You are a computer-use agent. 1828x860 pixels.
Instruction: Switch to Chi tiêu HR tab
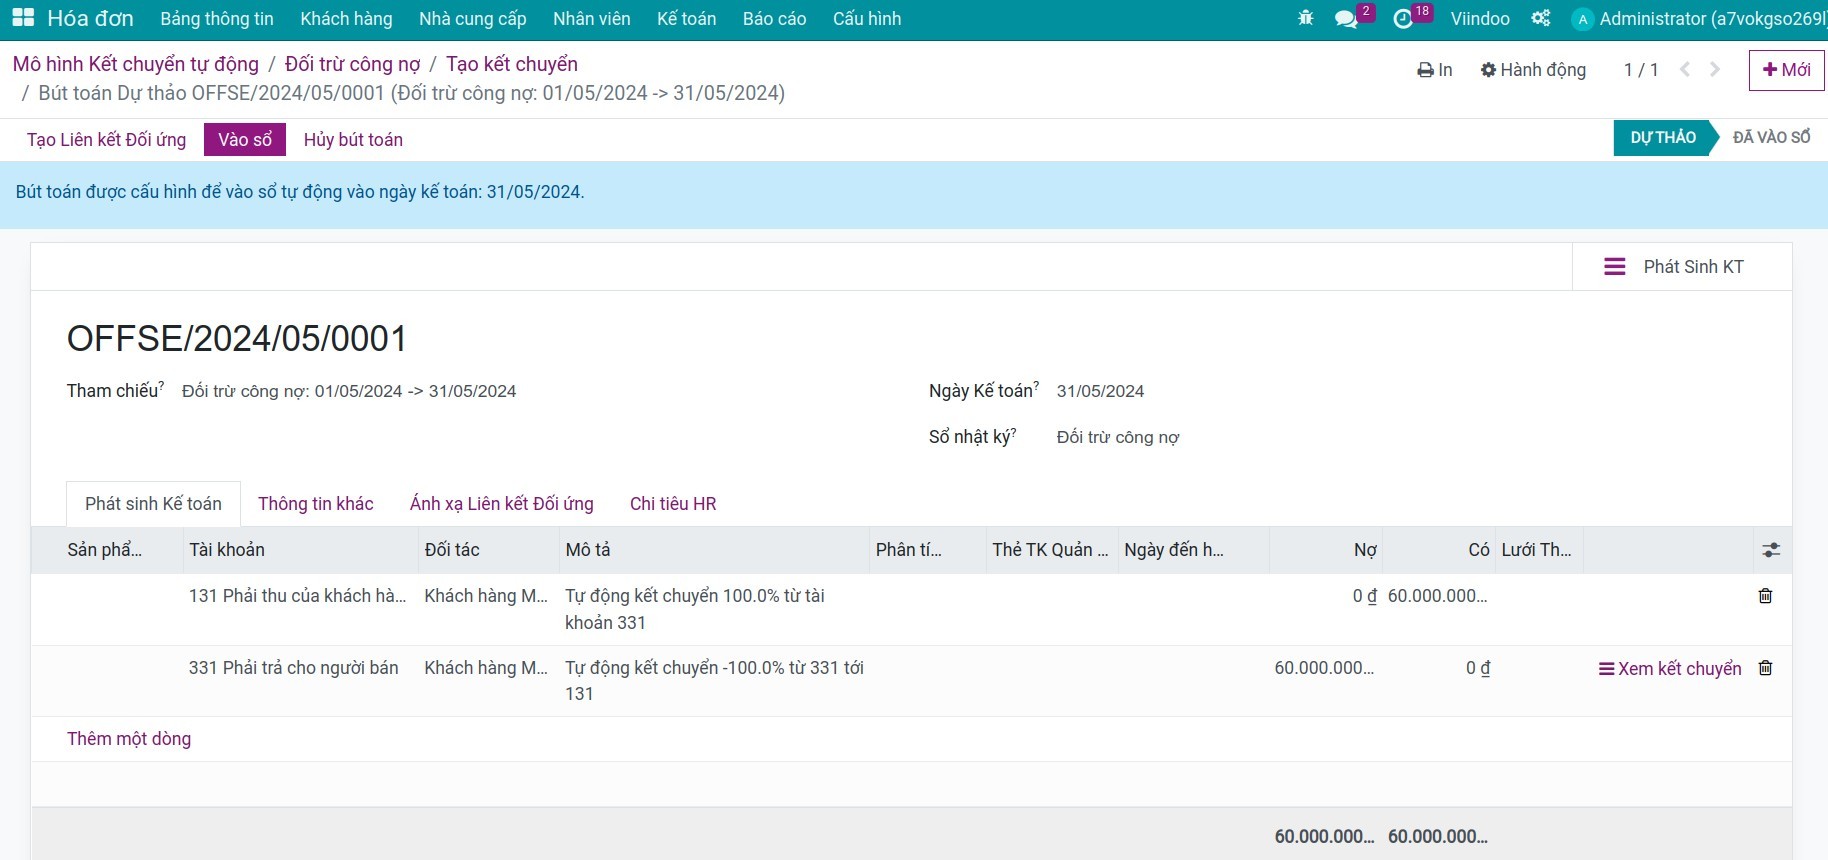[673, 504]
